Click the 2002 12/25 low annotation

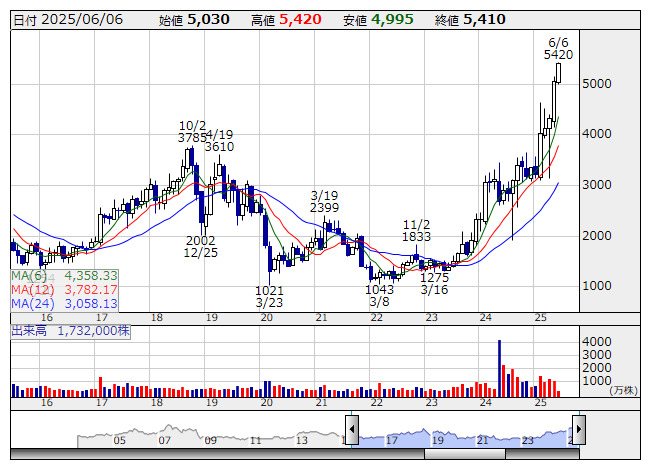point(200,246)
